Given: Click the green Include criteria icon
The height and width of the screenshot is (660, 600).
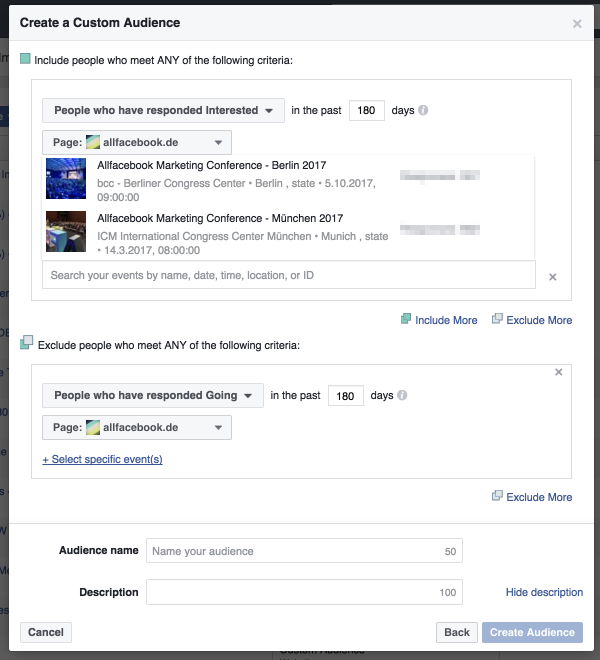Looking at the screenshot, I should (25, 59).
